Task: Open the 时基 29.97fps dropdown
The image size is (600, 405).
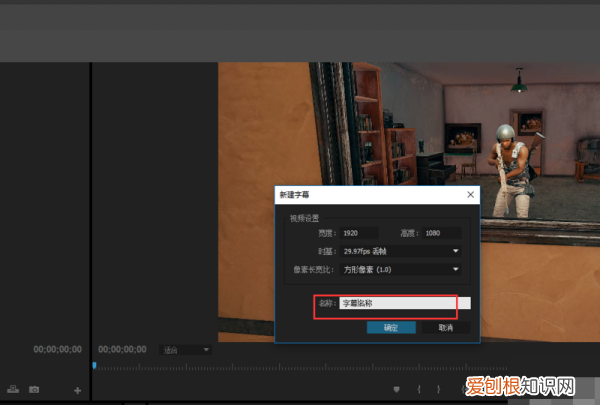Action: click(400, 251)
